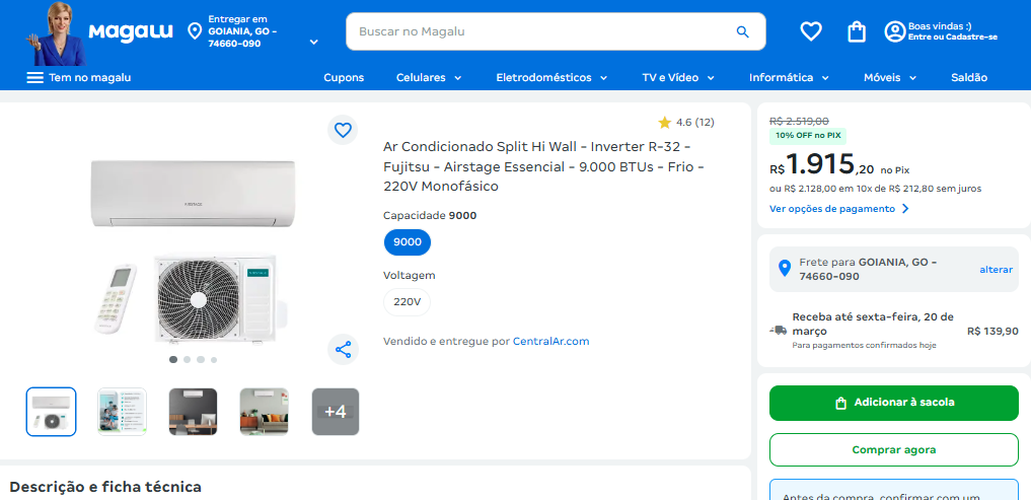Click the share product icon
This screenshot has width=1031, height=500.
343,349
